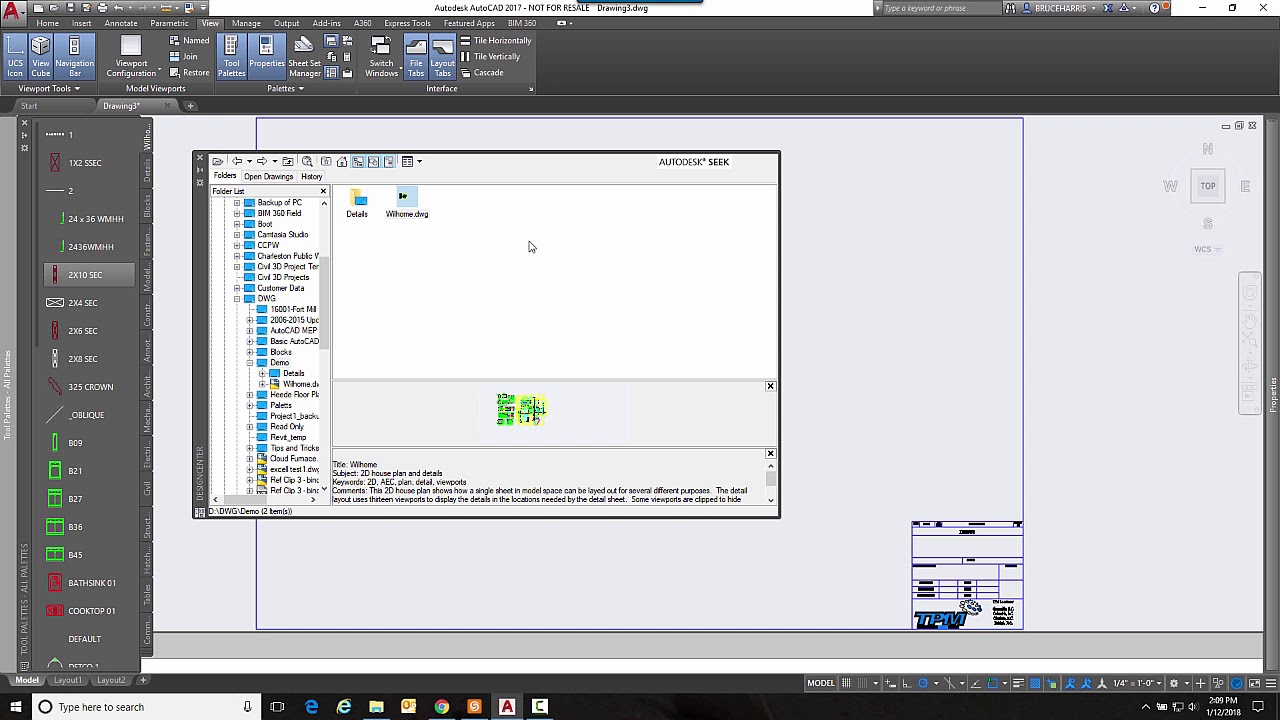Click DesignCenter Home icon
Screen dimensions: 1280x720
[342, 161]
